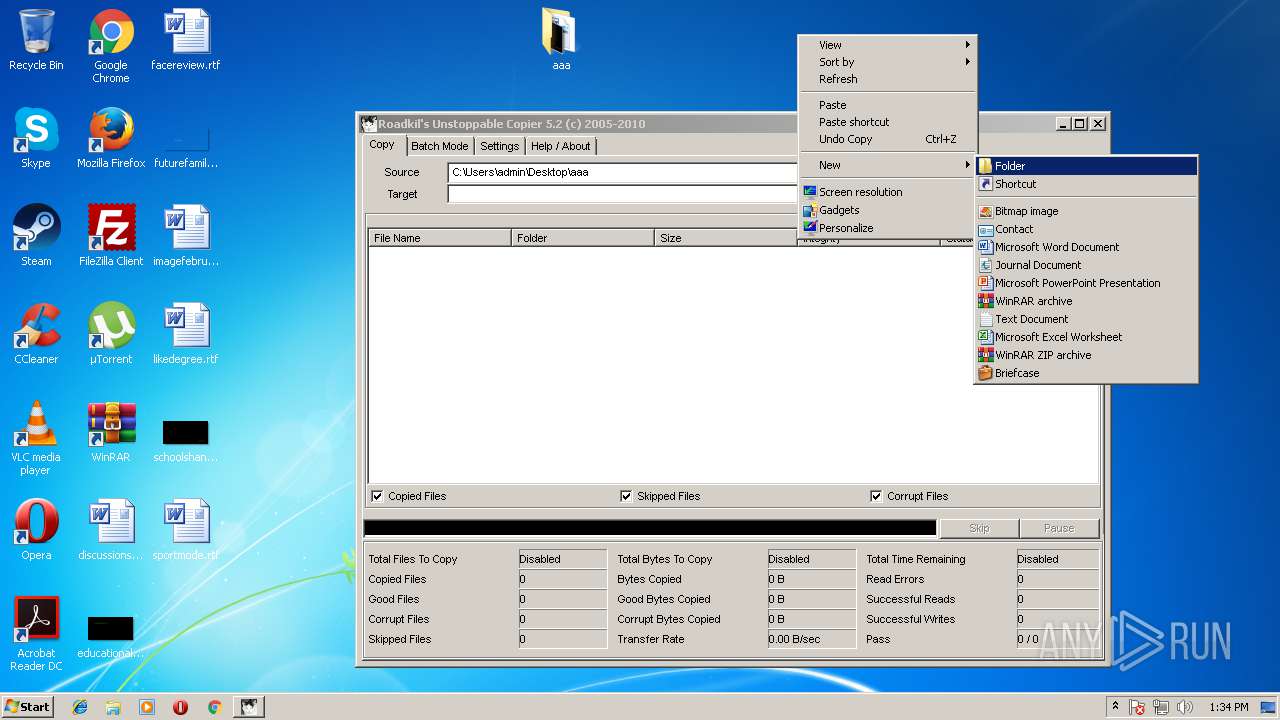Image resolution: width=1280 pixels, height=720 pixels.
Task: Click the File Name column header
Action: point(440,238)
